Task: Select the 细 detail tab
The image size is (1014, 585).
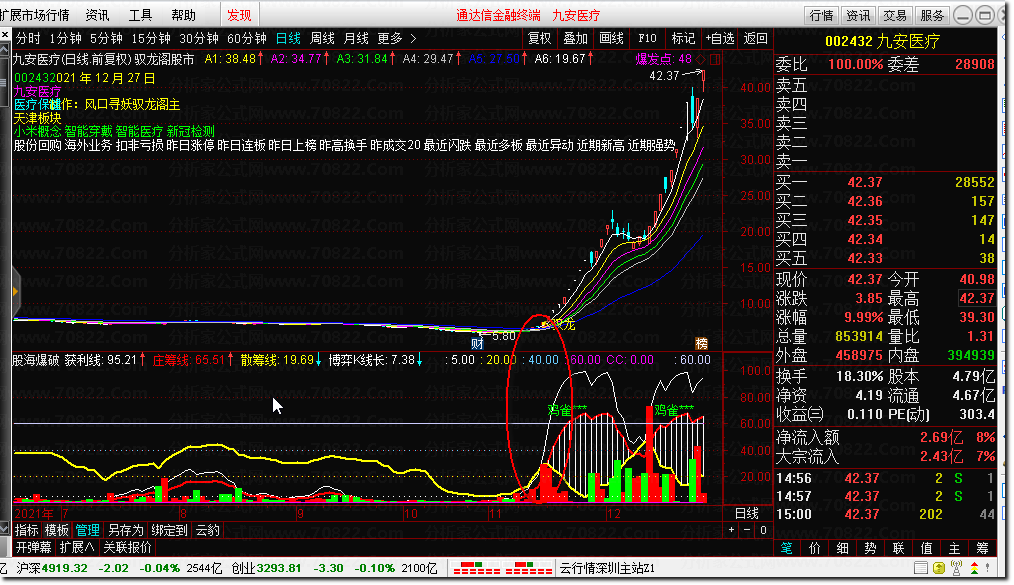Action: click(843, 548)
